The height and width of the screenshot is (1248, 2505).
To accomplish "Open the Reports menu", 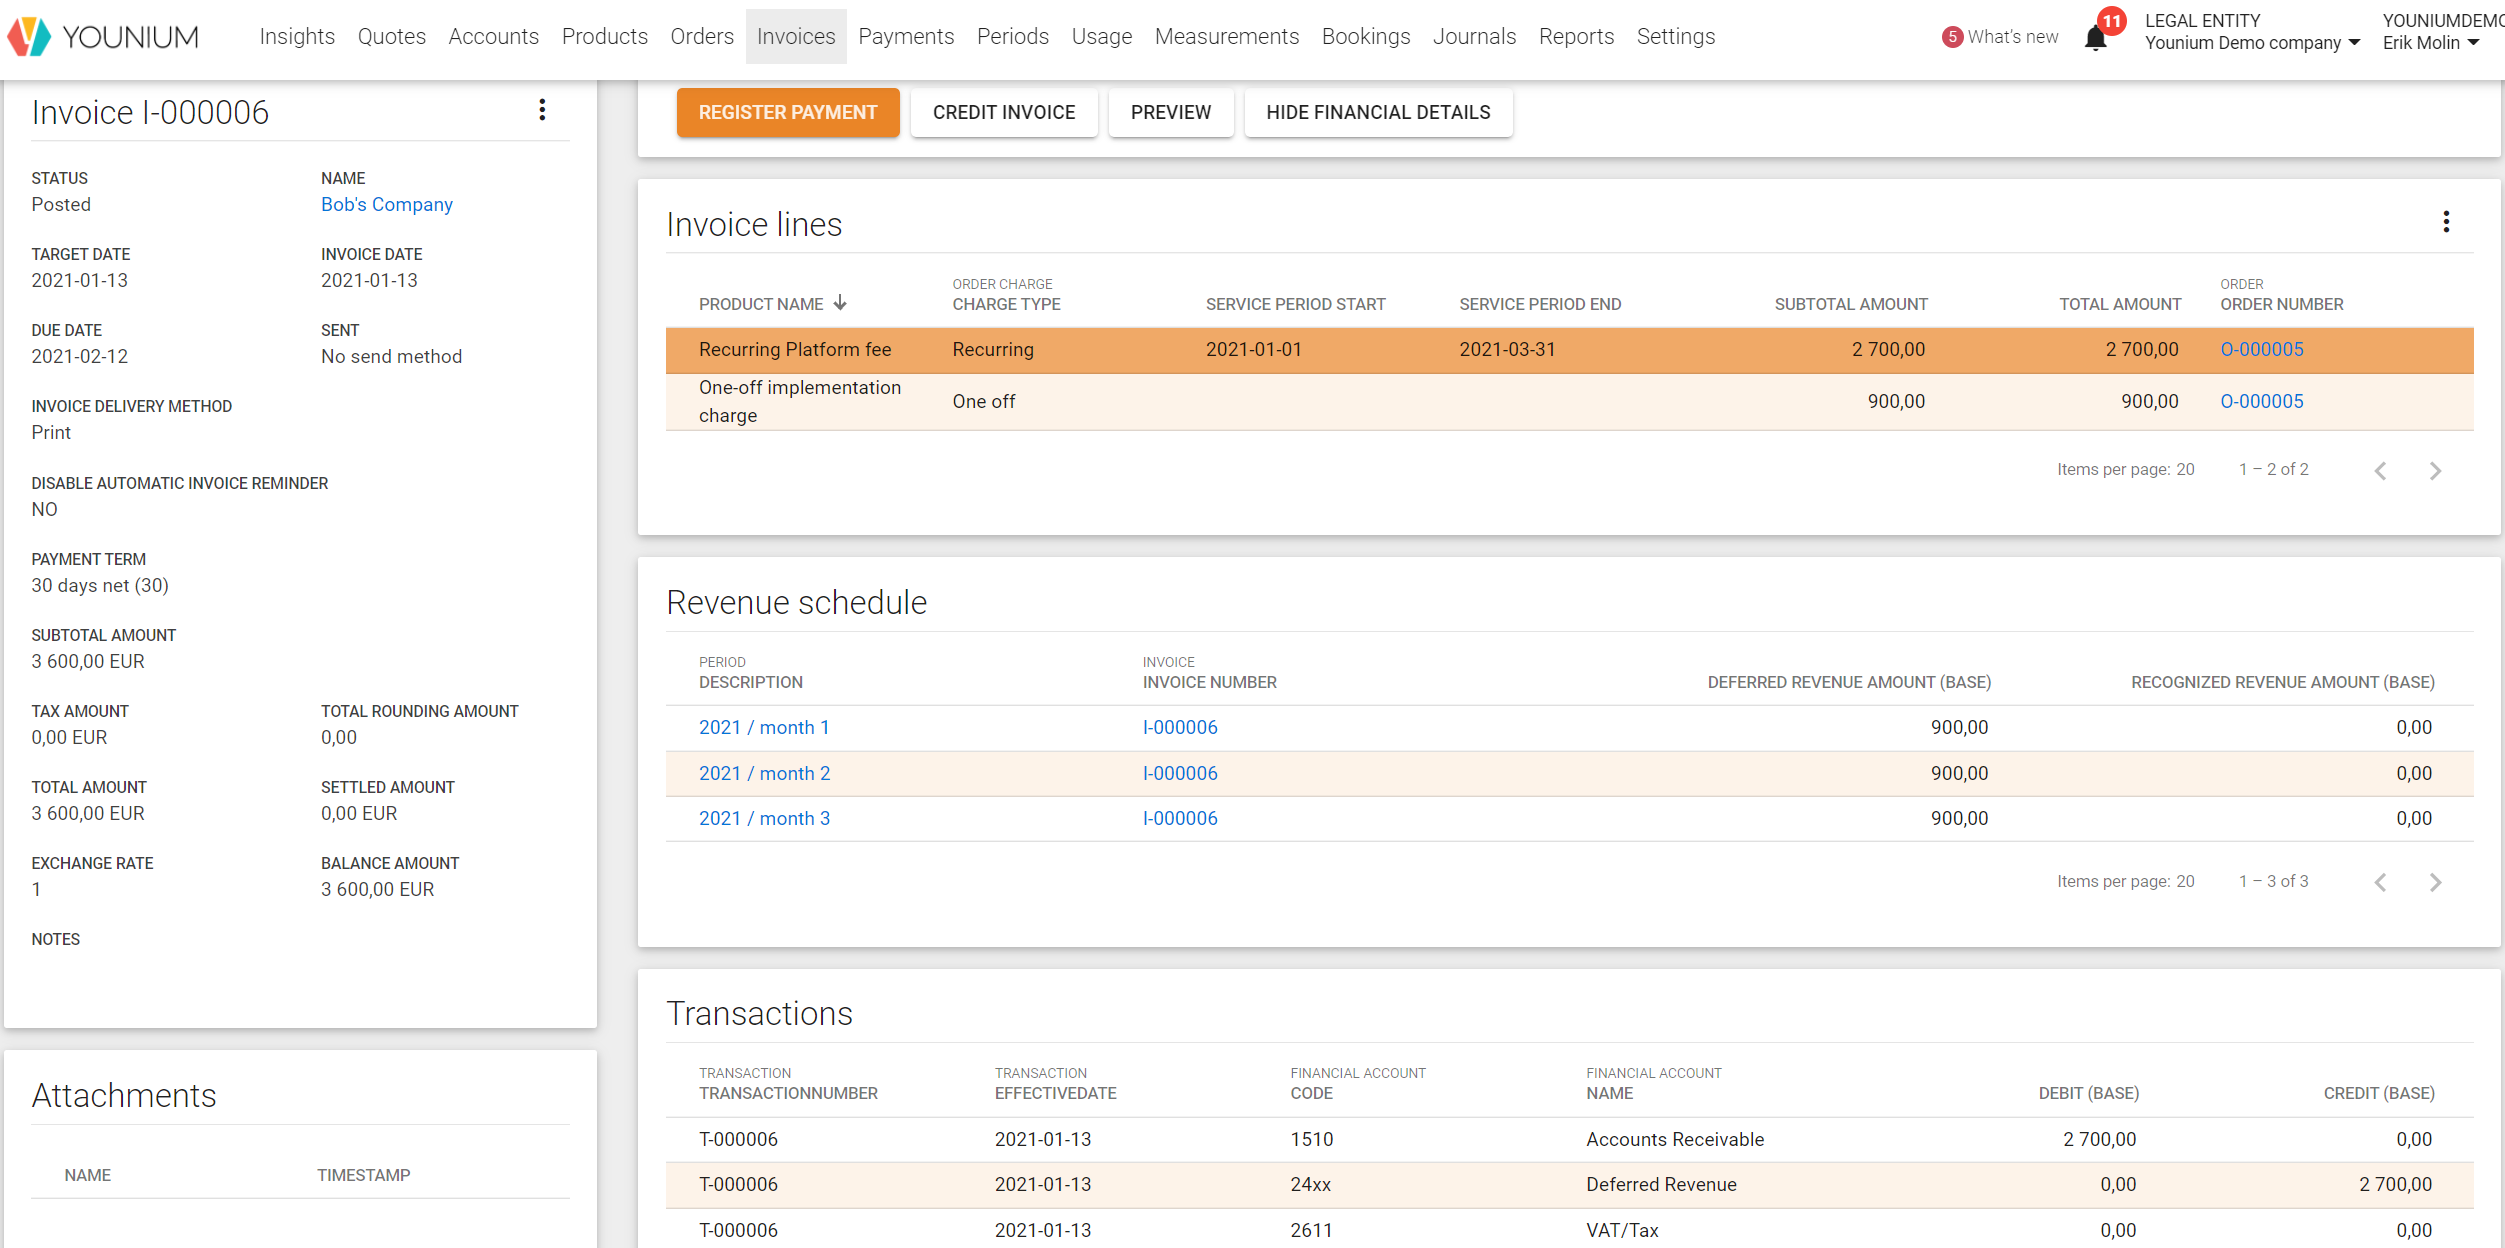I will tap(1576, 37).
